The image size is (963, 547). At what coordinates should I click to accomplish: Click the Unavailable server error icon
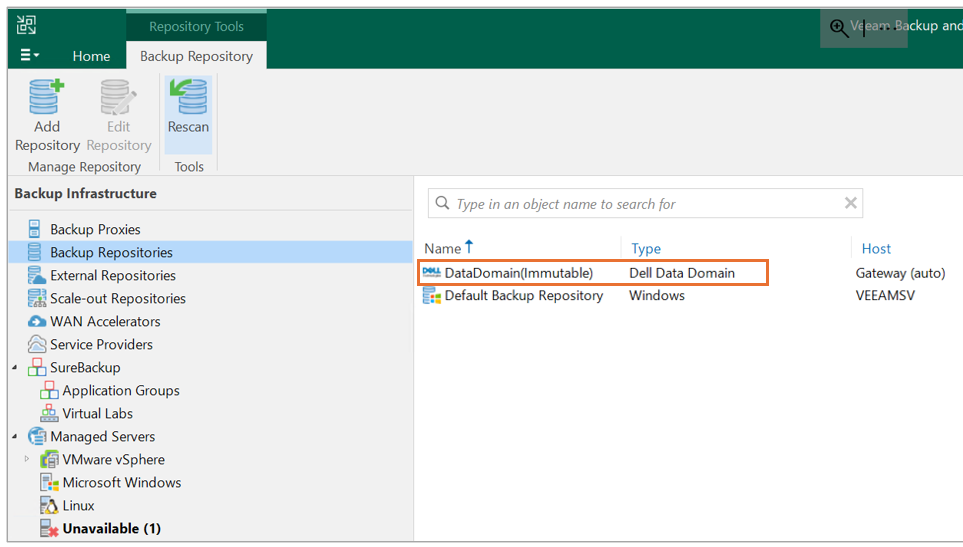49,529
